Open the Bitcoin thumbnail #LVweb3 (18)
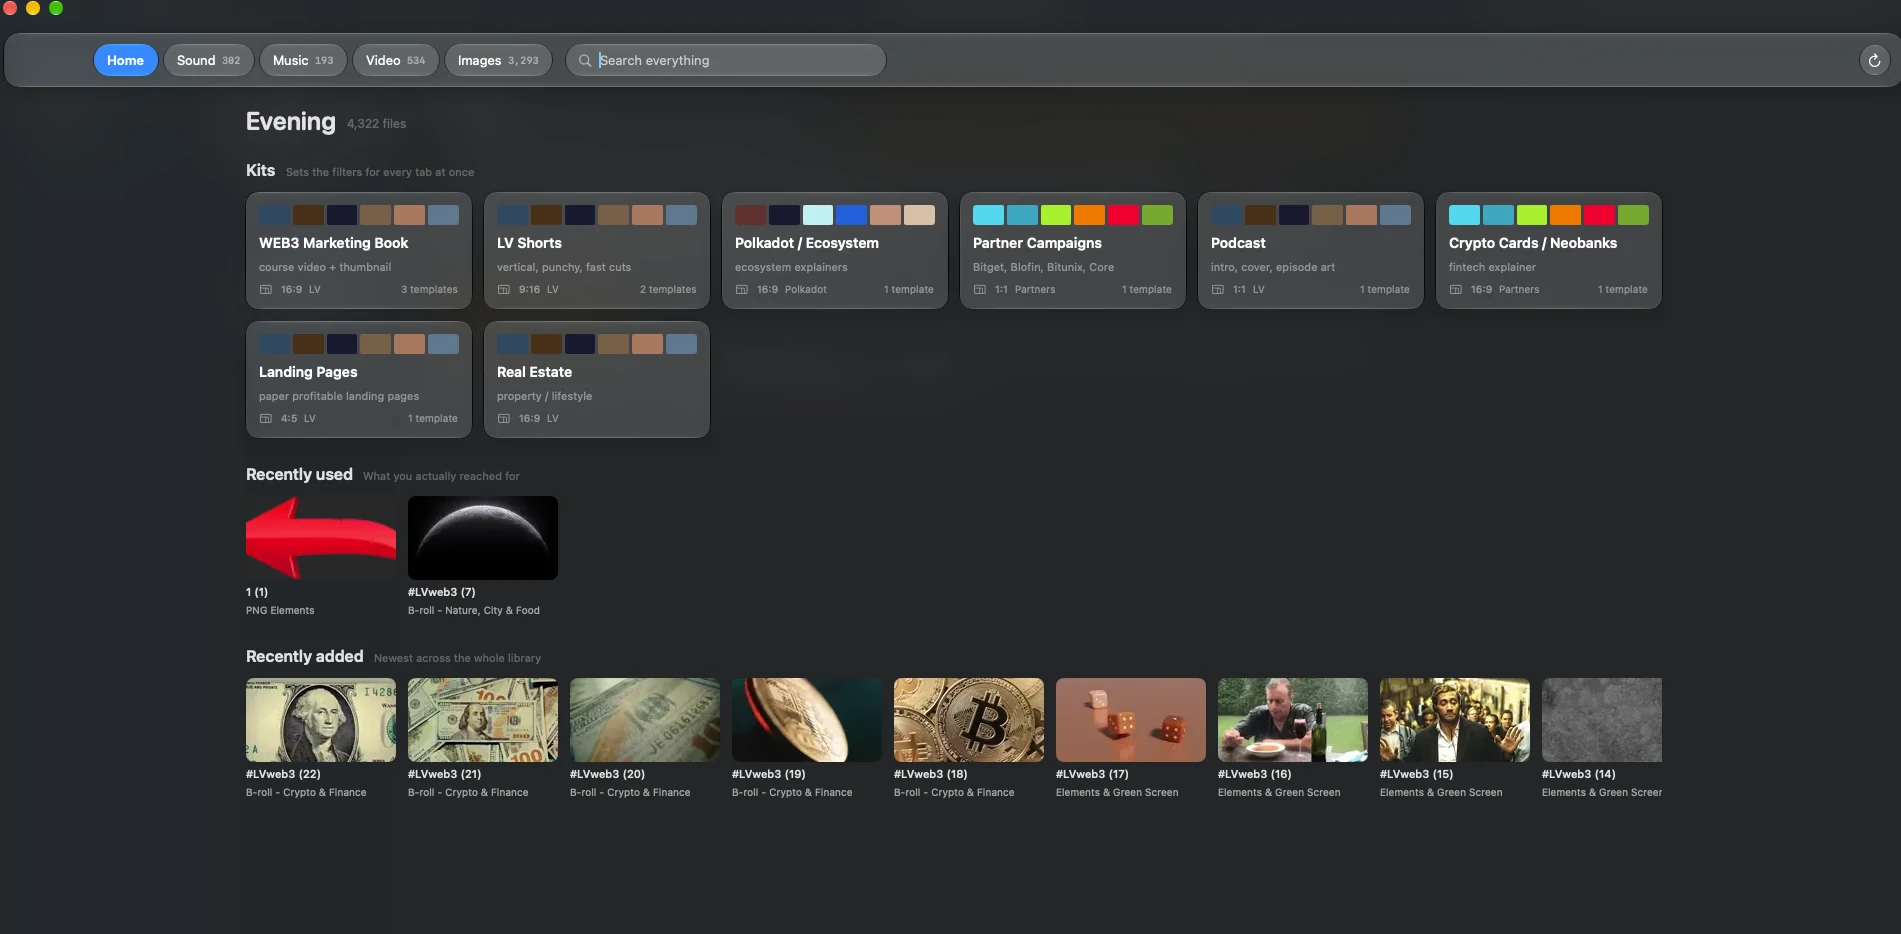This screenshot has height=934, width=1901. click(969, 720)
